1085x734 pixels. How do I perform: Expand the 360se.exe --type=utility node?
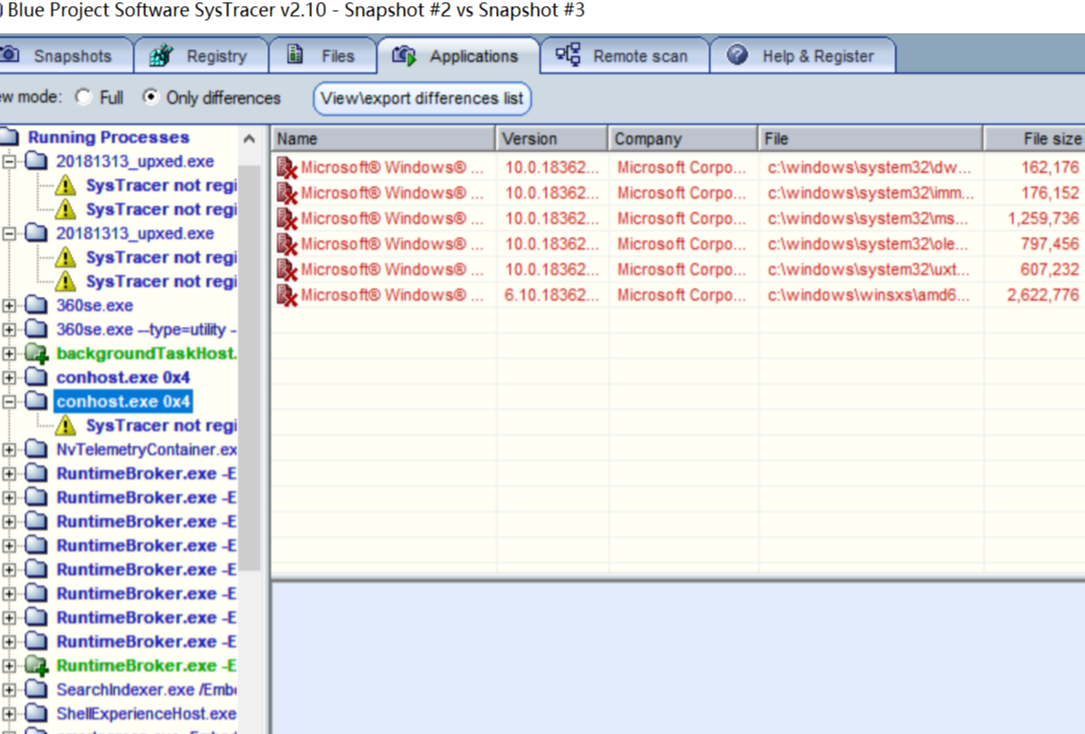(9, 329)
